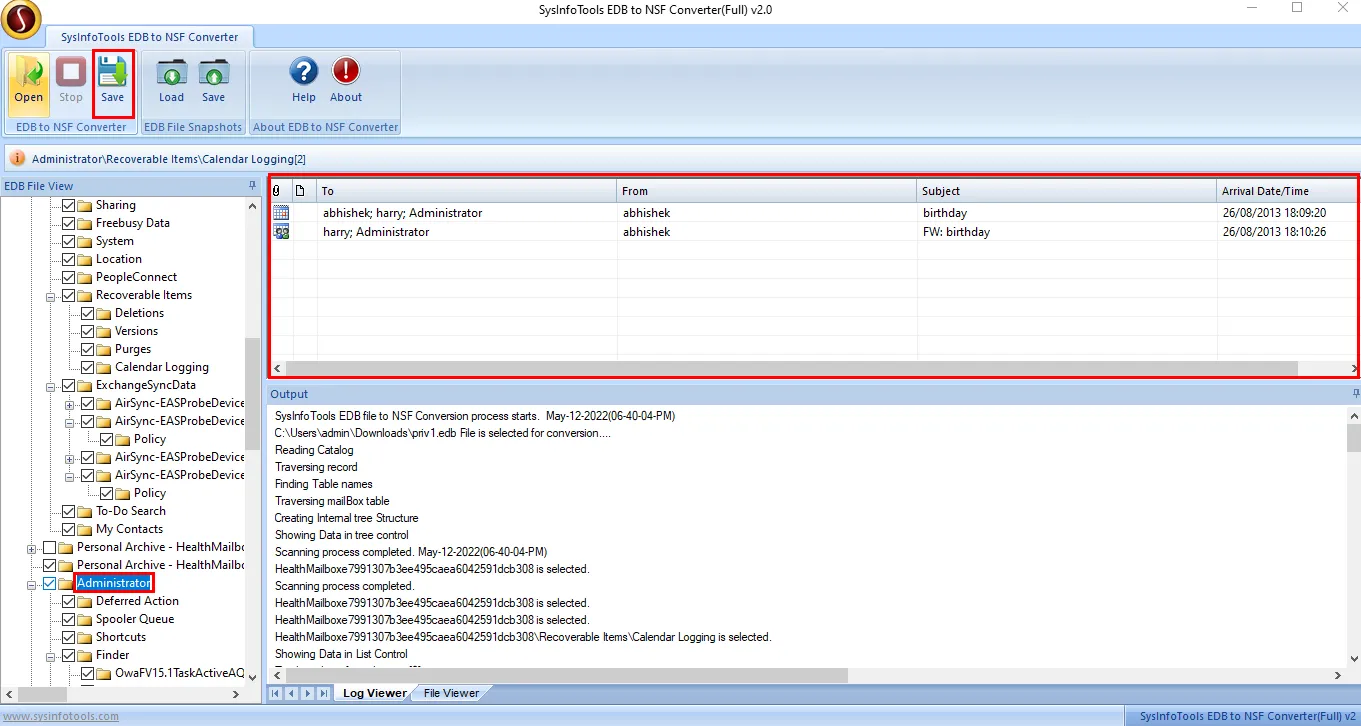Viewport: 1361px width, 726px height.
Task: Click the Save icon in EDB to NSF Converter group
Action: (112, 80)
